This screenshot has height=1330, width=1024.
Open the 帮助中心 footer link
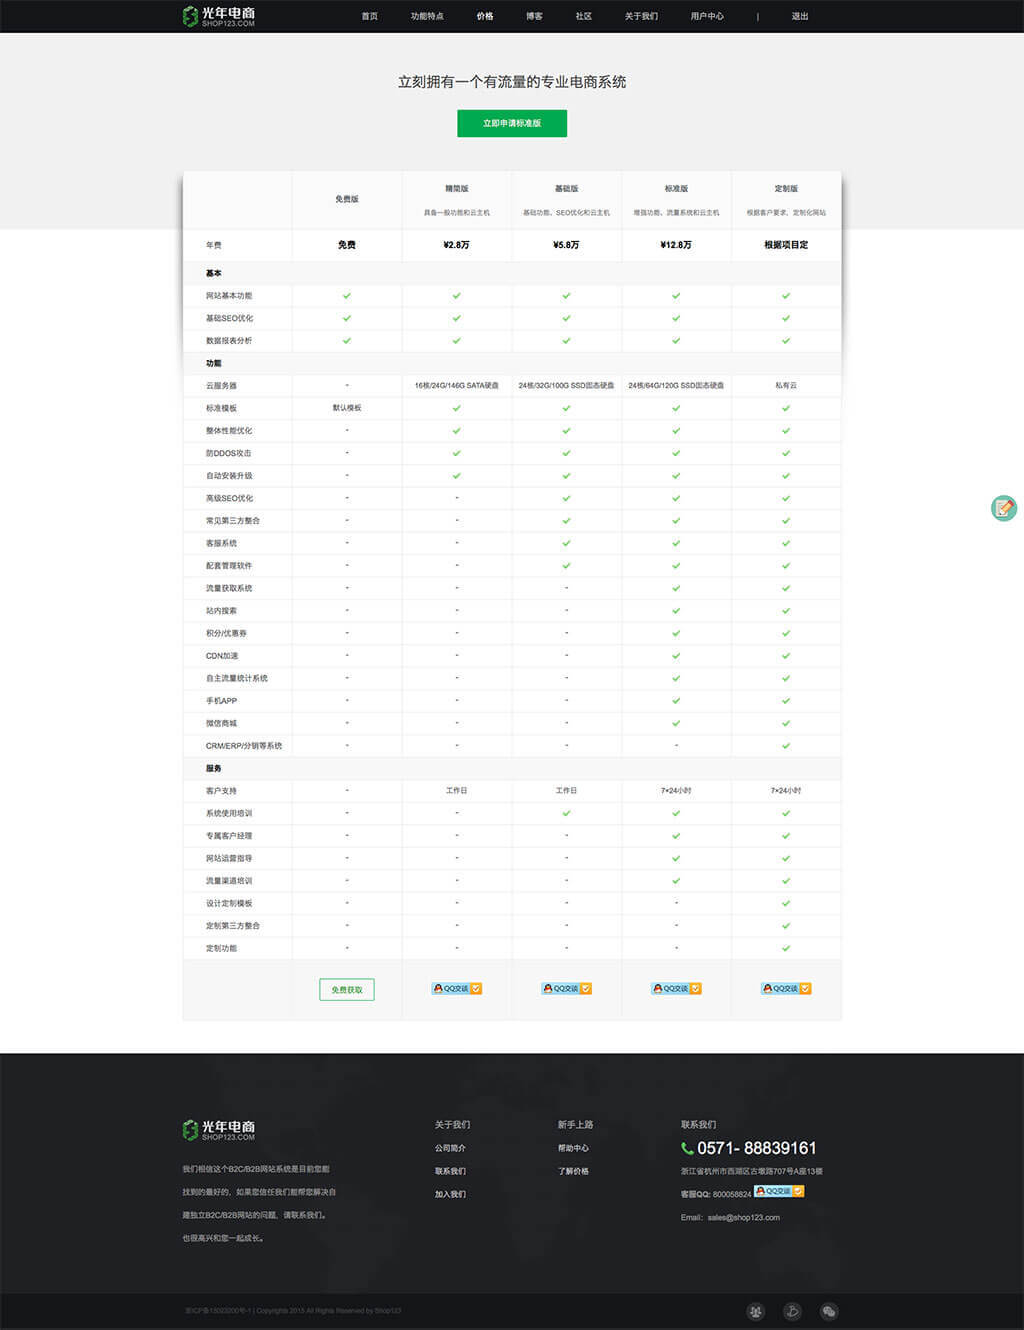click(573, 1148)
